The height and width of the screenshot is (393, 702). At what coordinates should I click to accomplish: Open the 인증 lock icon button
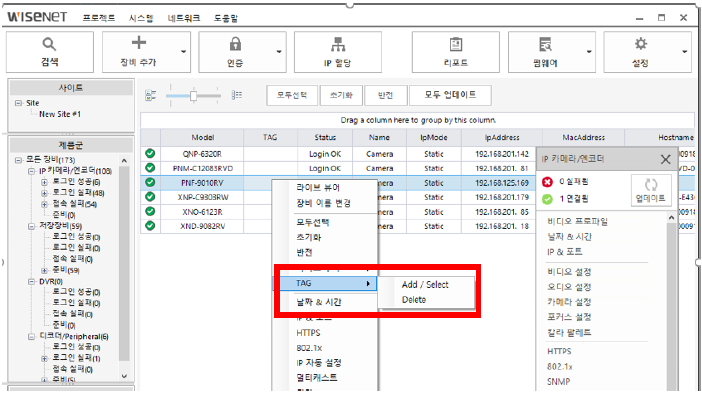pyautogui.click(x=235, y=44)
